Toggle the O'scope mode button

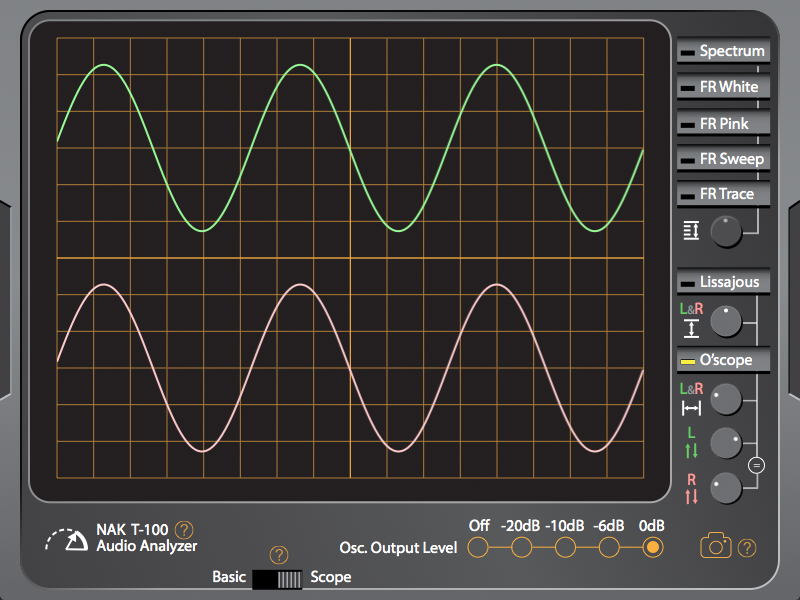coord(723,360)
